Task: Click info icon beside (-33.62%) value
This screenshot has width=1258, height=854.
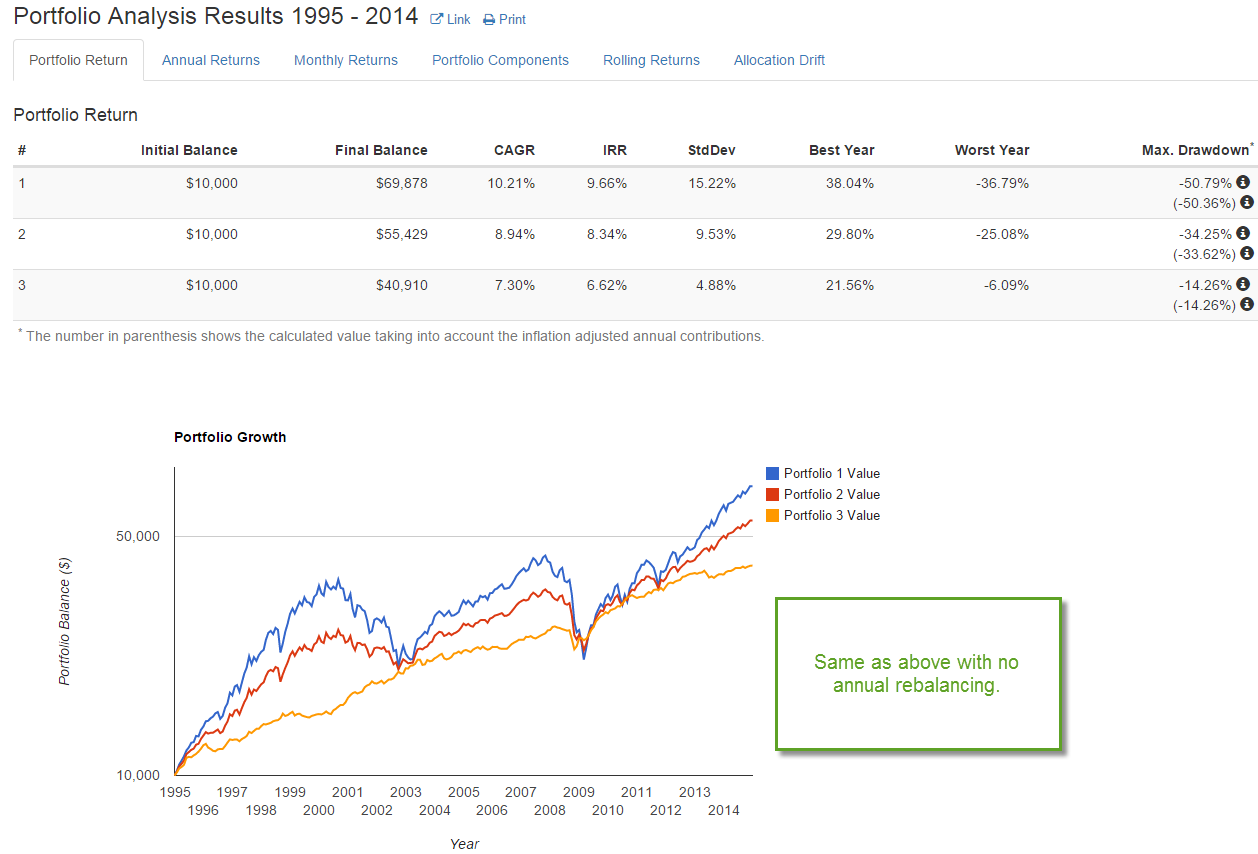Action: click(x=1246, y=253)
